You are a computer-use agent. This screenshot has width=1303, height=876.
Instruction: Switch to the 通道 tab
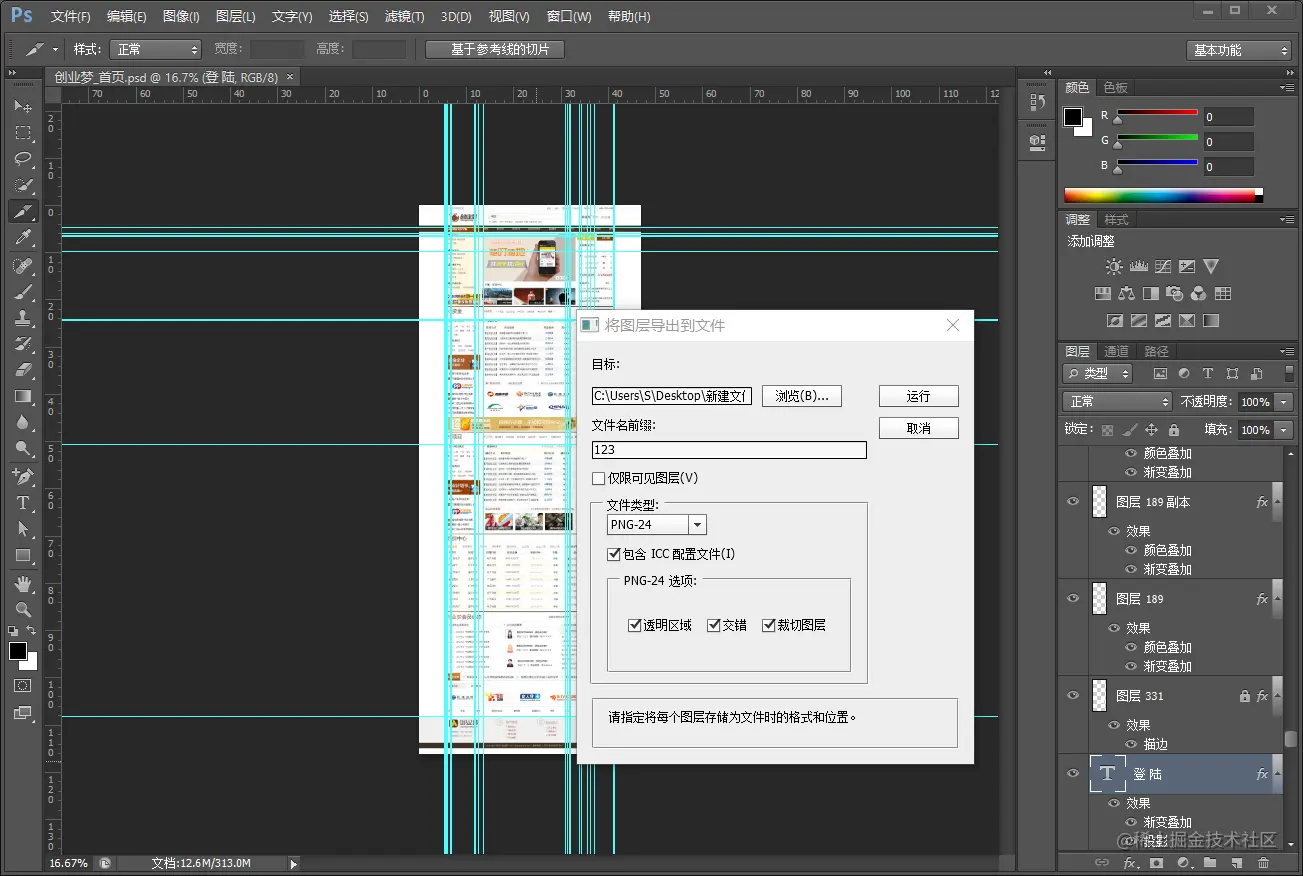tap(1116, 351)
